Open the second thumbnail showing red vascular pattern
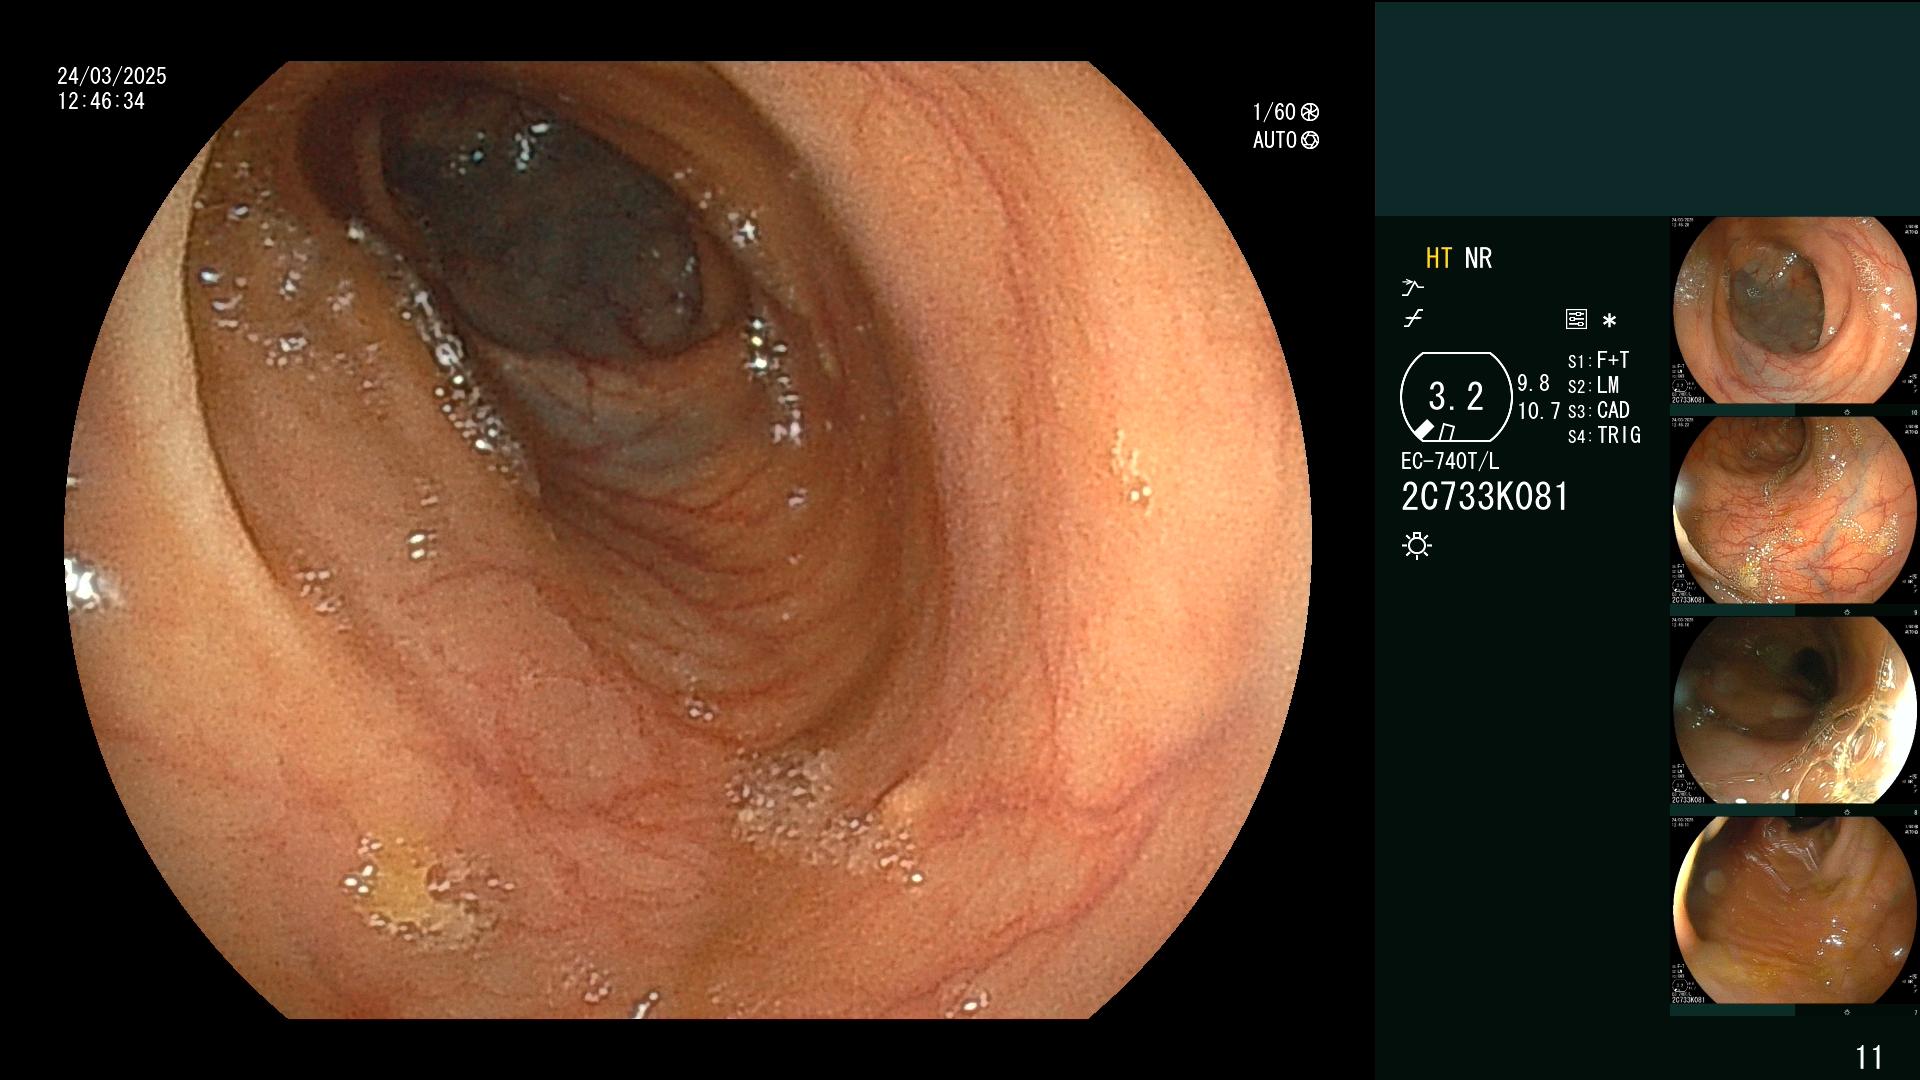1920x1080 pixels. pos(1795,511)
